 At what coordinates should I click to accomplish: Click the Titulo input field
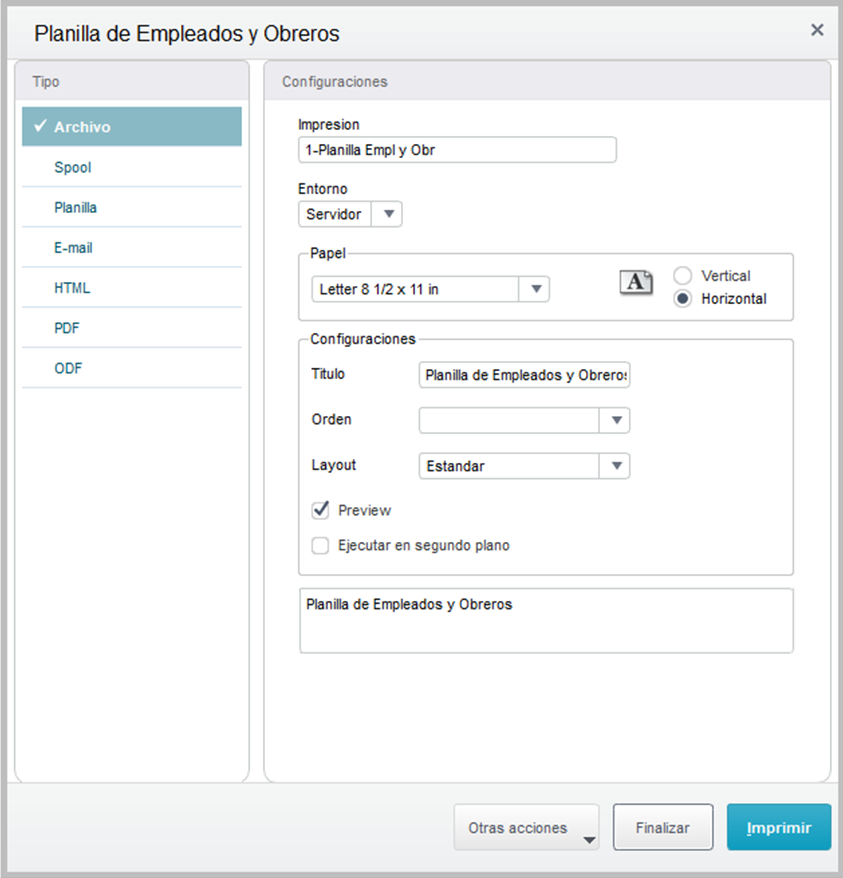click(x=524, y=376)
